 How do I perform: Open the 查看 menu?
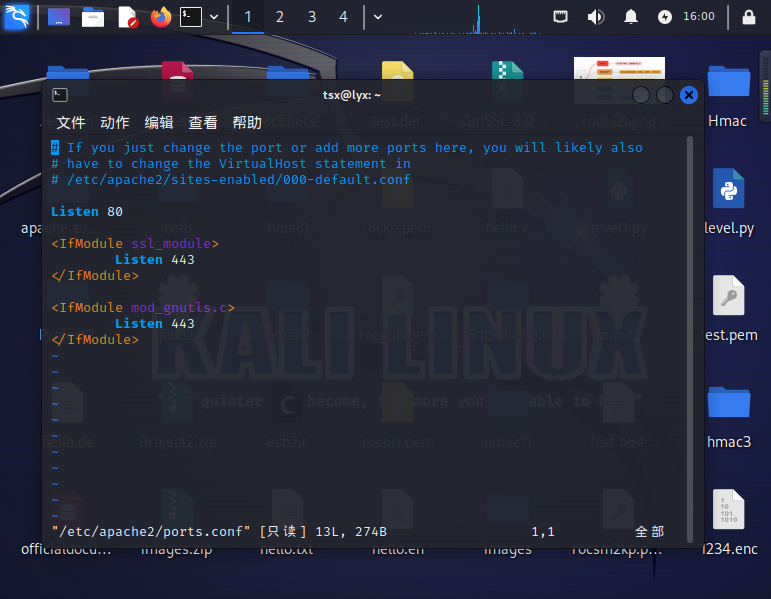click(x=203, y=122)
